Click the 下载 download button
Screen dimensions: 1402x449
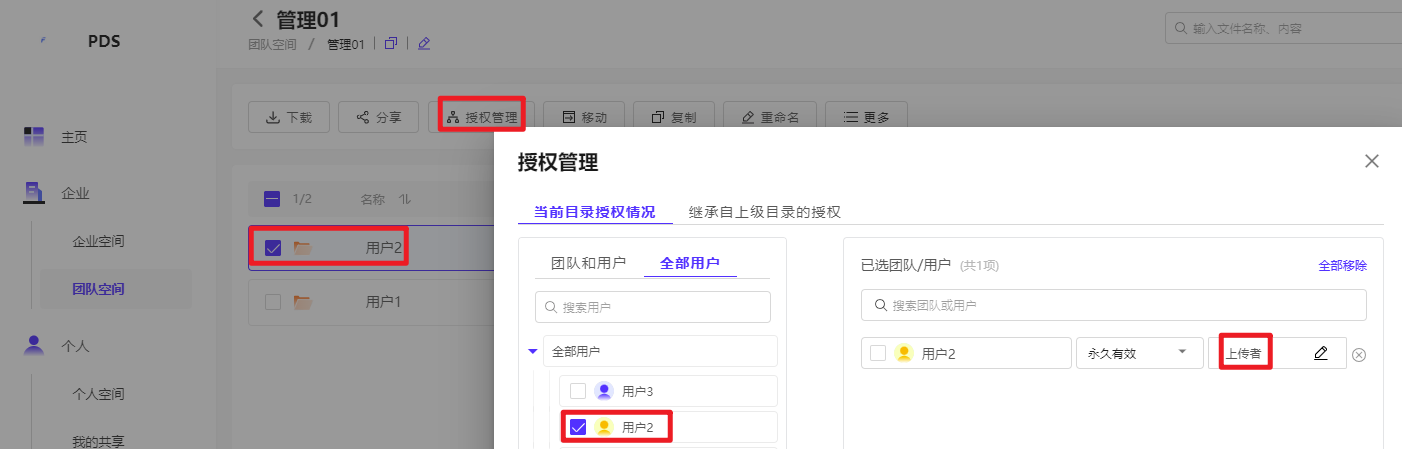[x=289, y=117]
